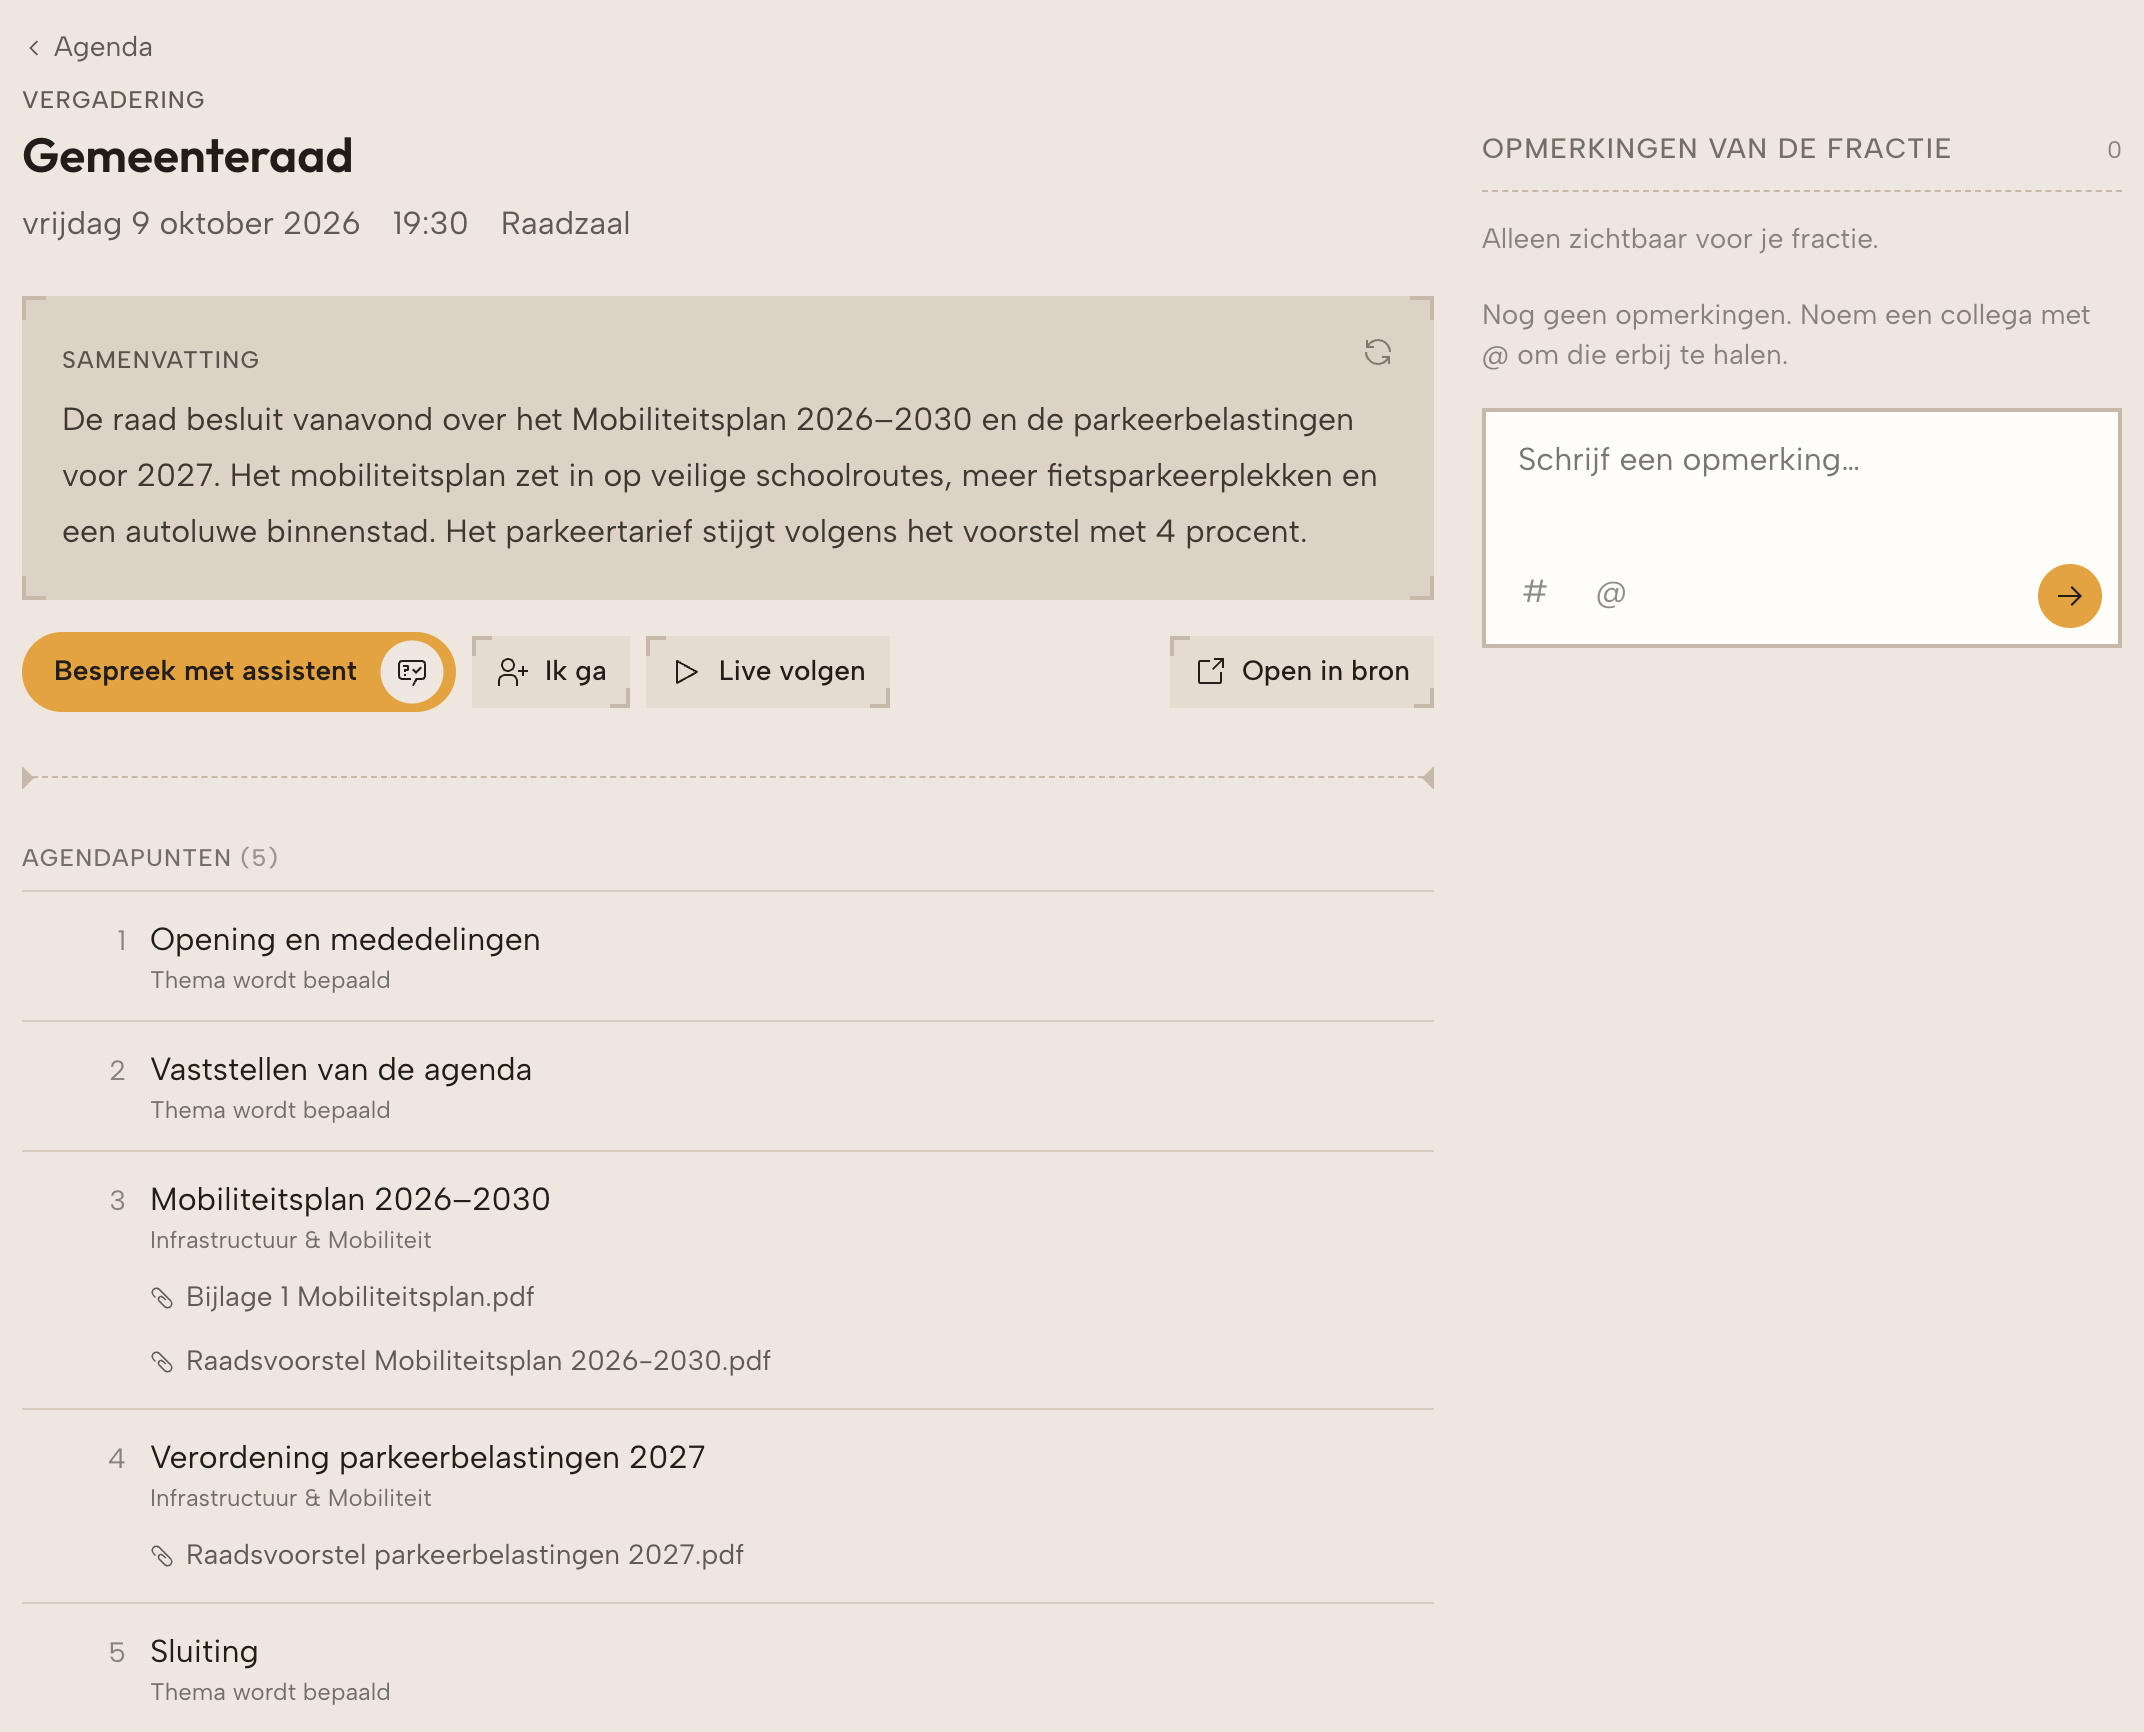
Task: Select agenda item Opening en mededelingen
Action: pyautogui.click(x=728, y=956)
